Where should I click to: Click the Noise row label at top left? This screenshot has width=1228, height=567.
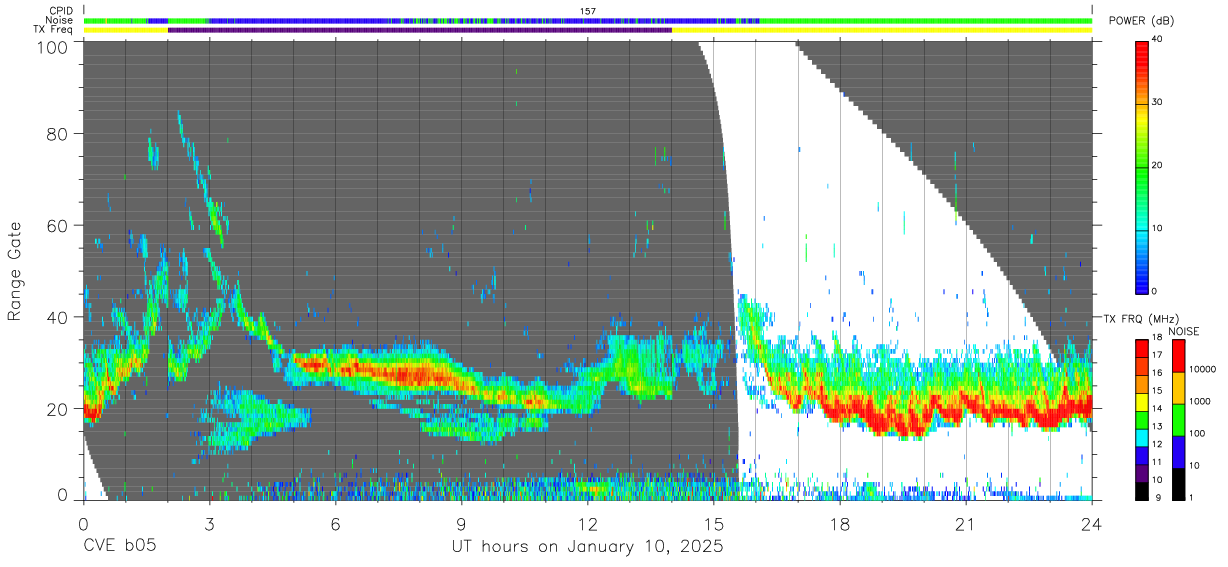60,20
